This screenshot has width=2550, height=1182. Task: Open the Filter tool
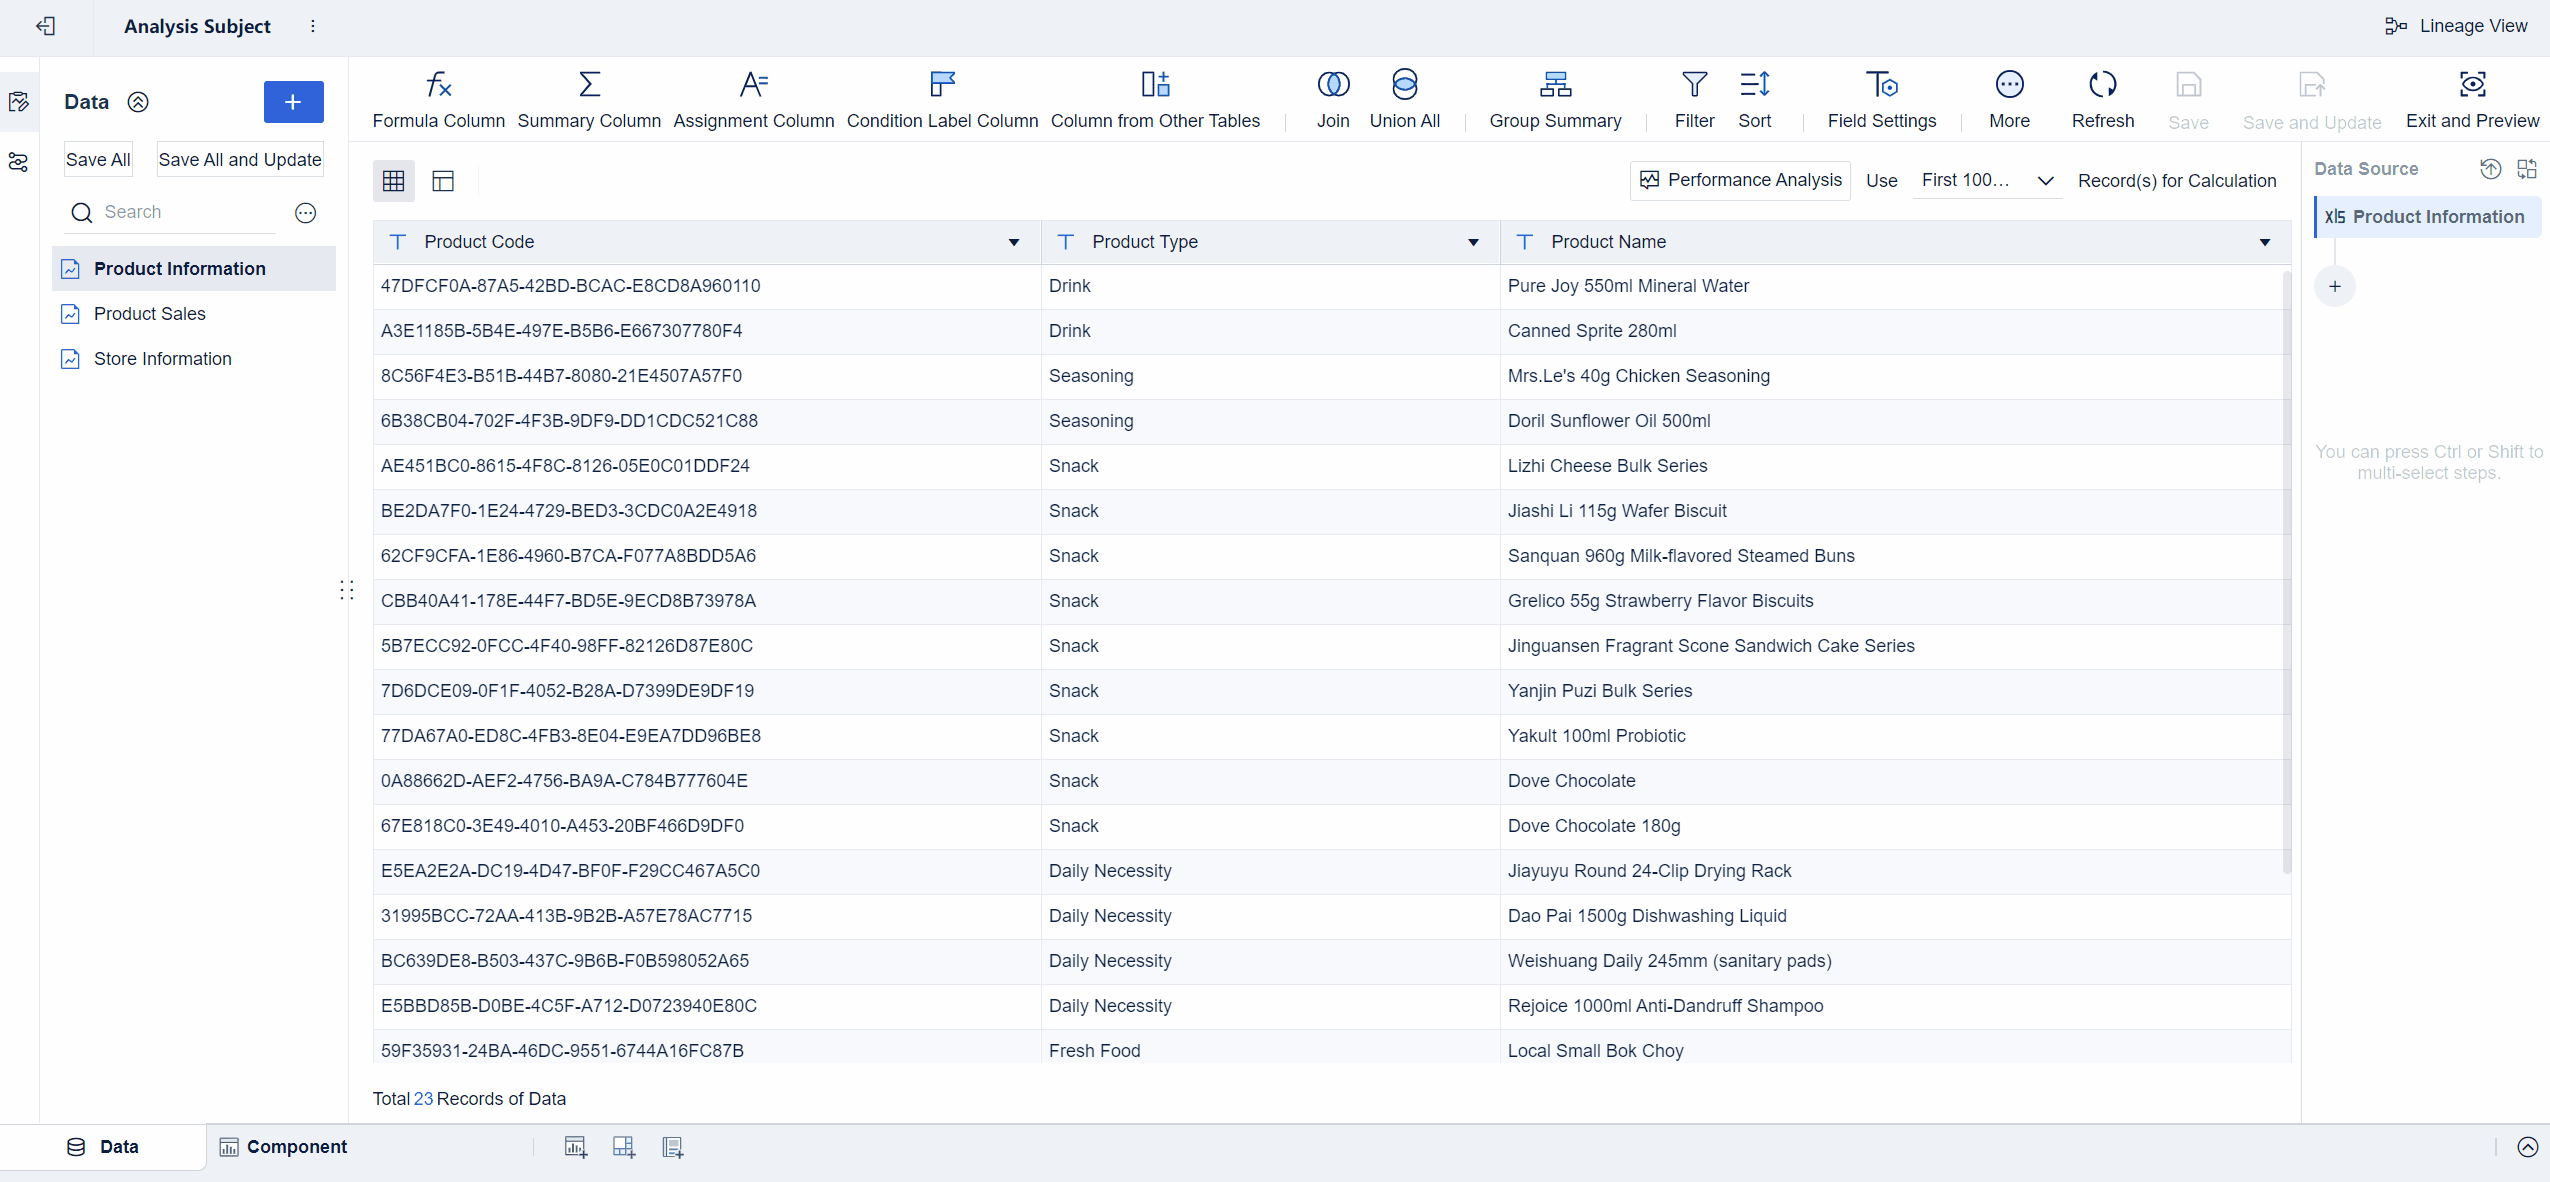click(1694, 100)
